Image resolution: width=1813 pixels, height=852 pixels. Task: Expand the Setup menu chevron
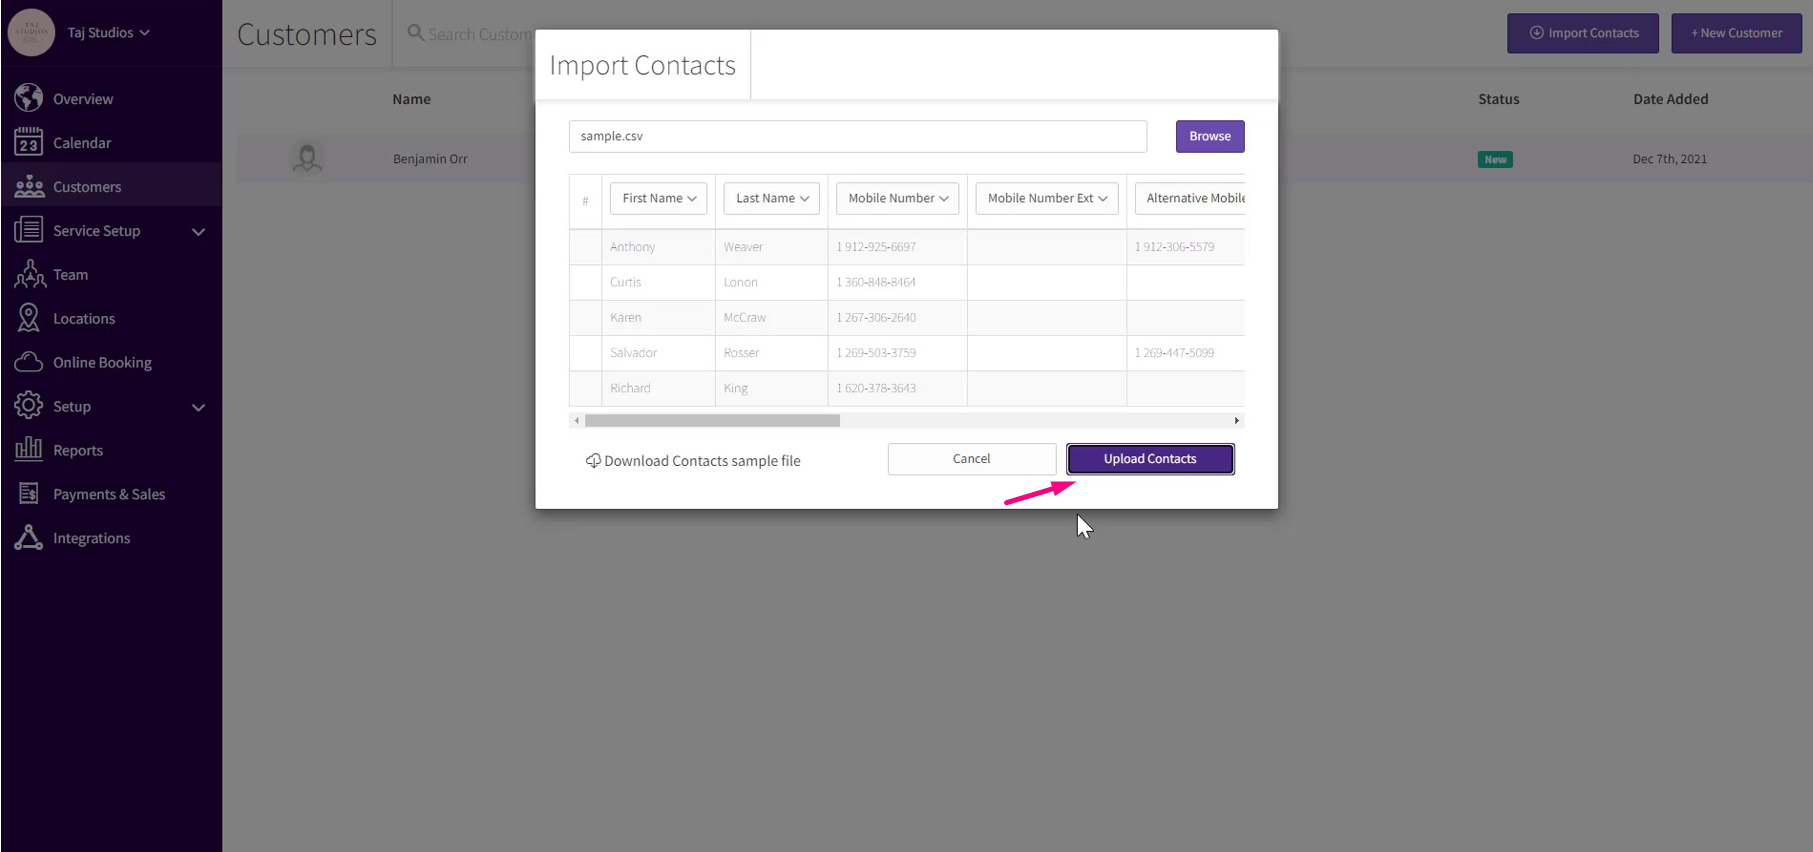[198, 407]
